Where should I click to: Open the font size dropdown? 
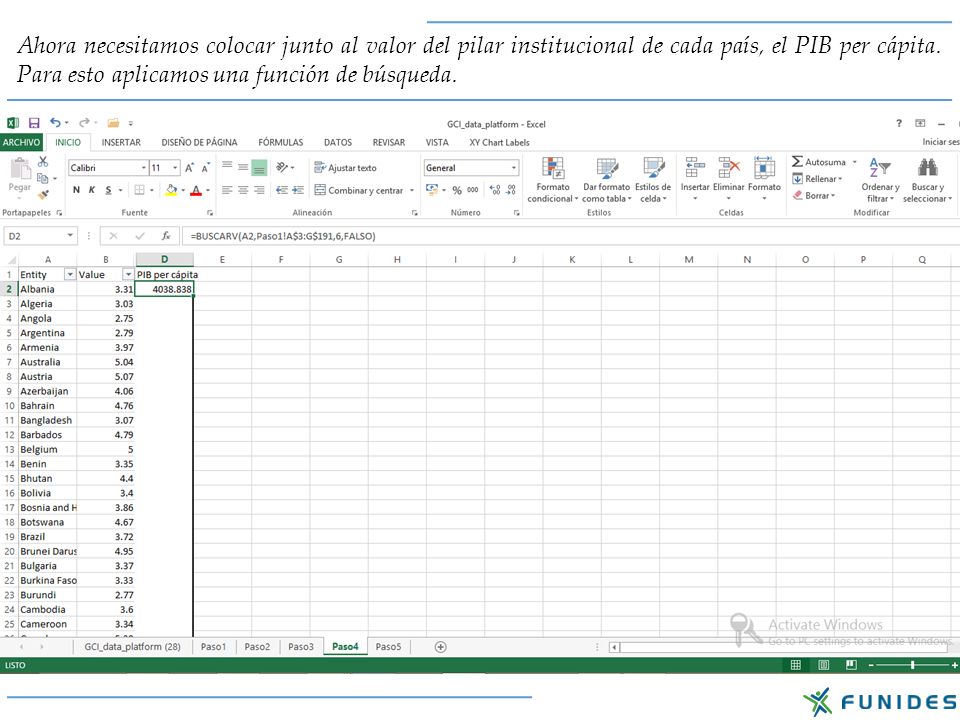pyautogui.click(x=176, y=168)
